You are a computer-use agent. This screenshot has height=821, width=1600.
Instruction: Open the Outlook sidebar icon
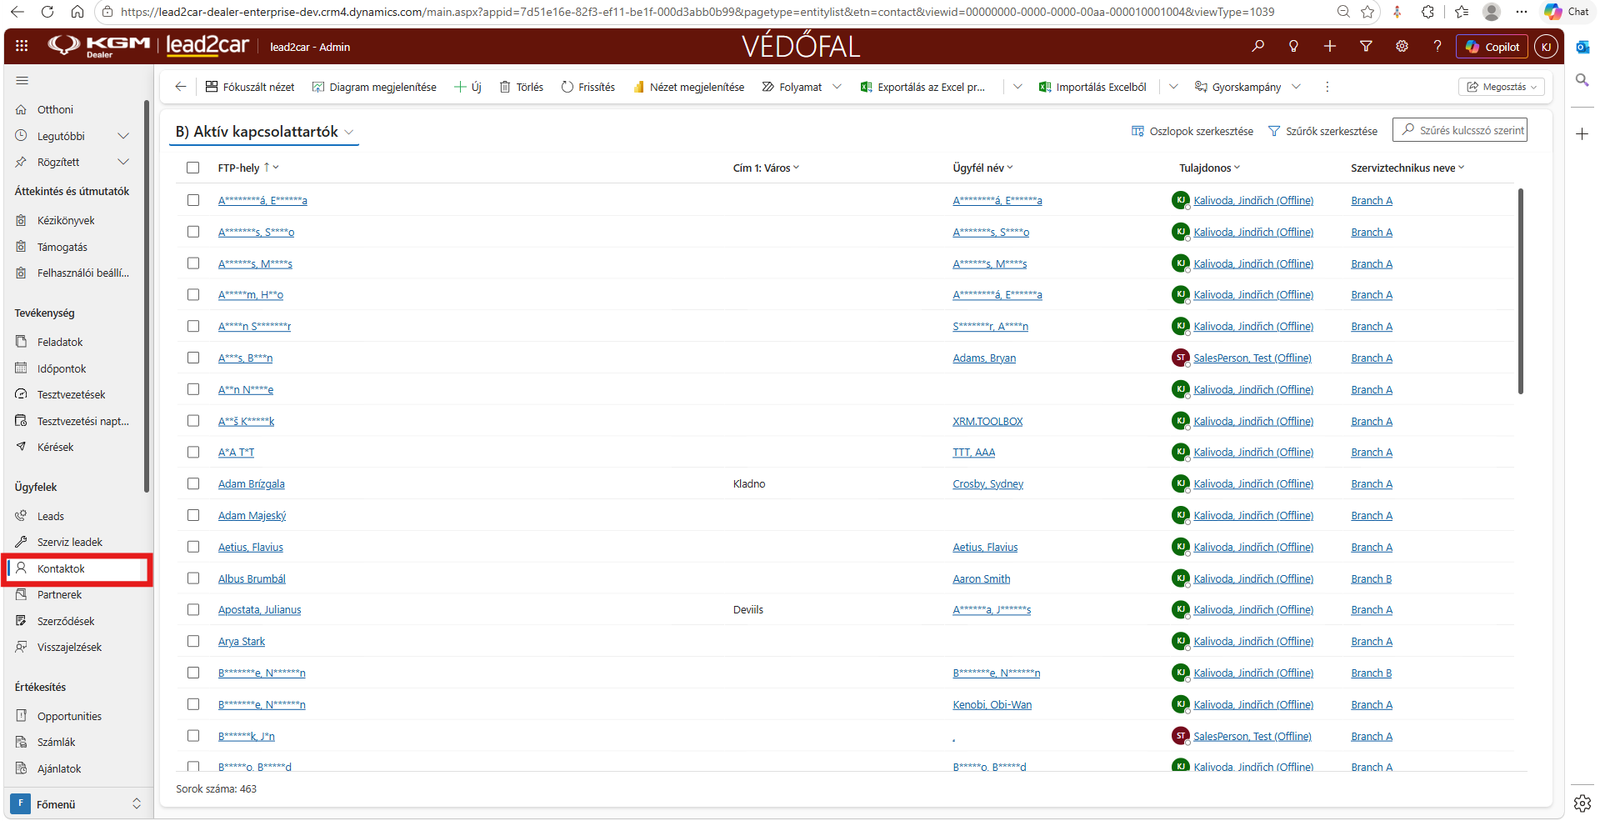click(1582, 47)
